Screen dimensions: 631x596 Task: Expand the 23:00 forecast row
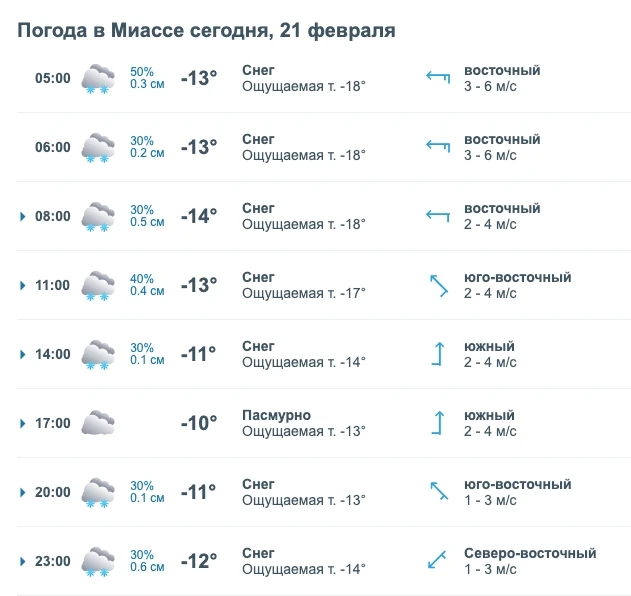22,561
